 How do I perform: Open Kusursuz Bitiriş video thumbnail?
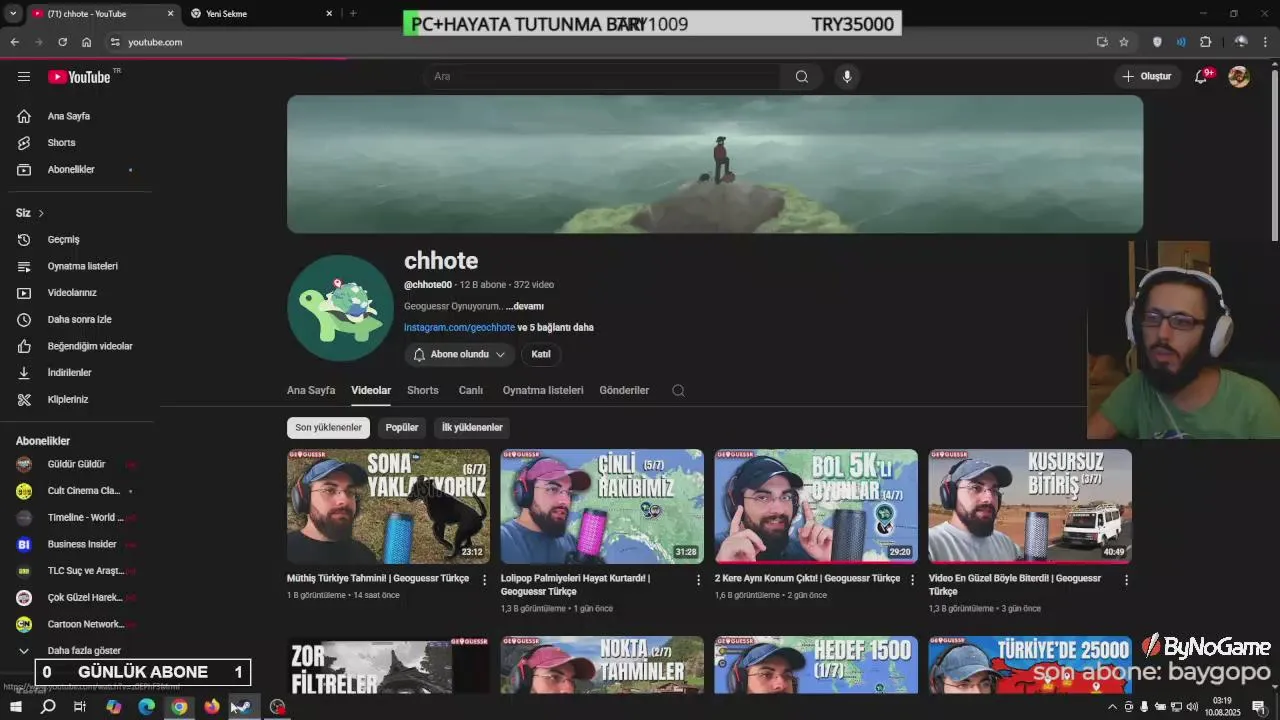tap(1030, 506)
